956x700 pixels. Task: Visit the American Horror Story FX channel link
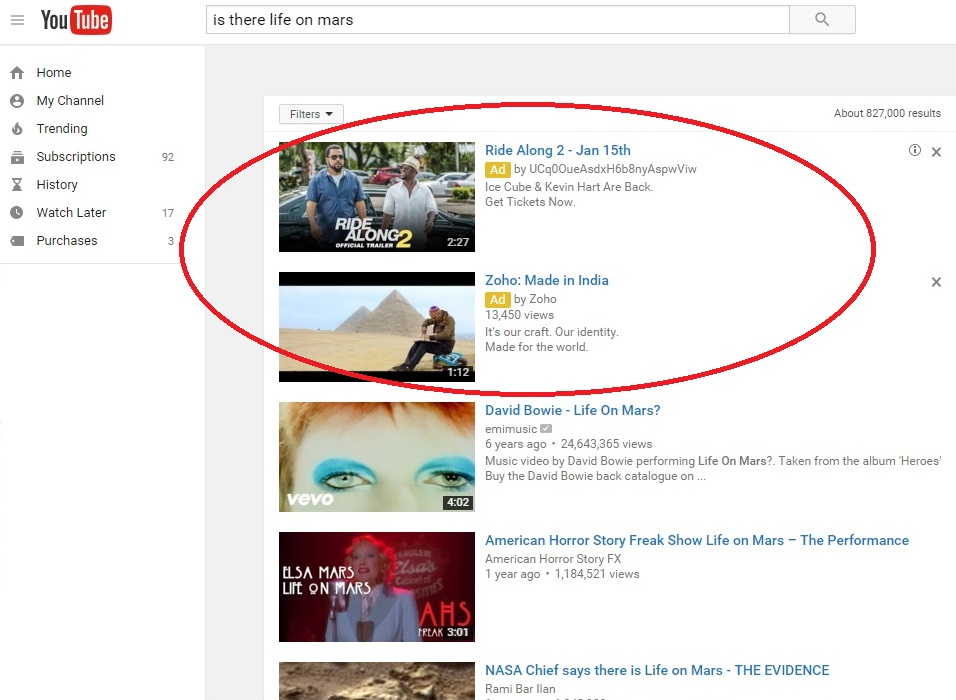coord(553,559)
